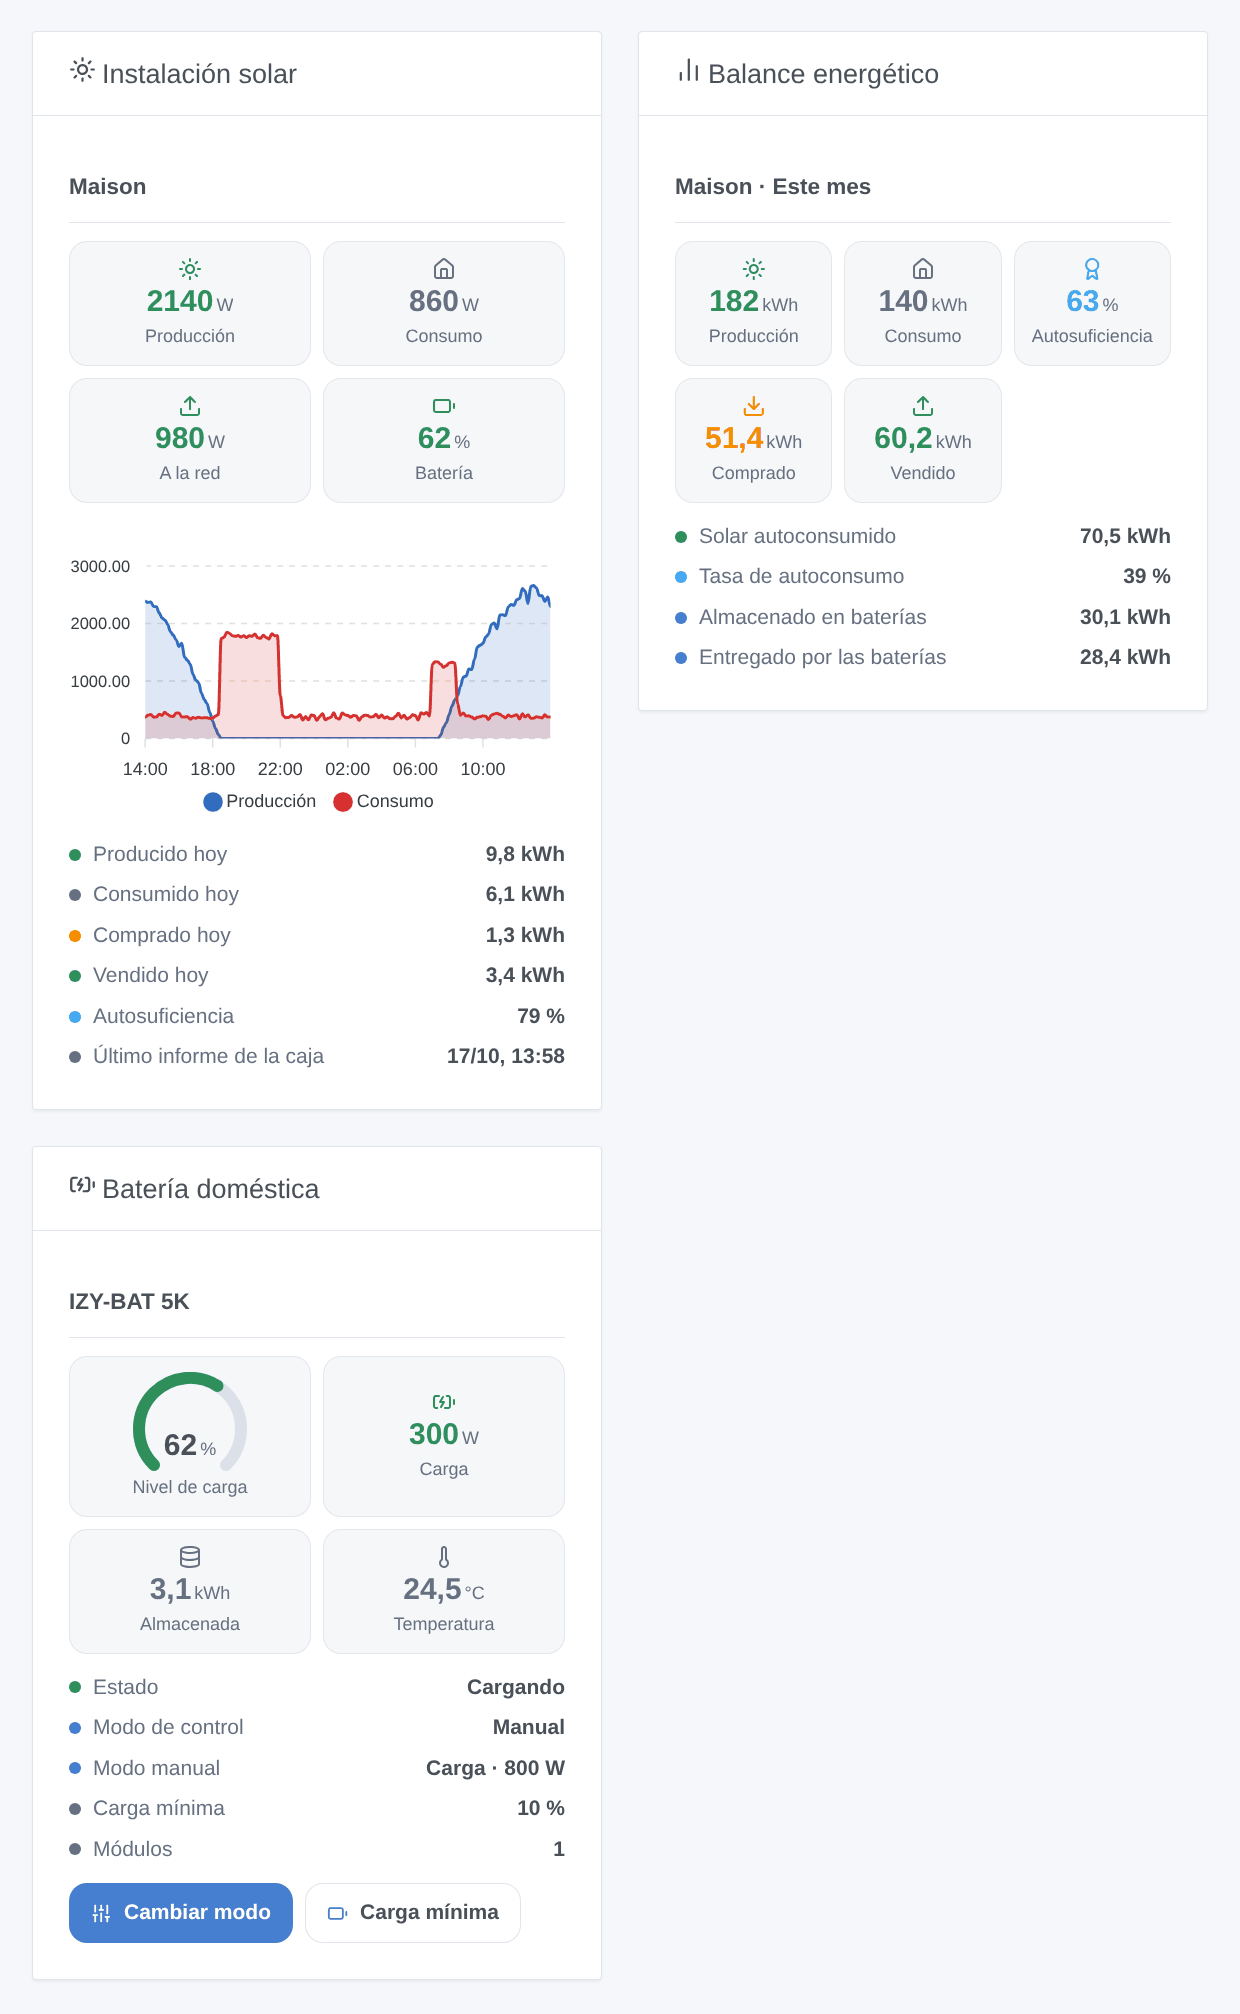Click the red Consumo legend color dot
Screen dimensions: 1240x2014
click(343, 802)
